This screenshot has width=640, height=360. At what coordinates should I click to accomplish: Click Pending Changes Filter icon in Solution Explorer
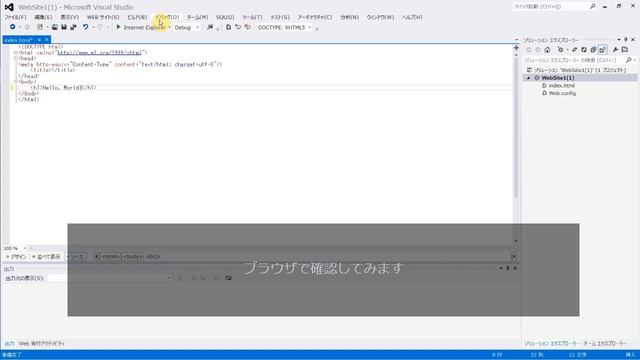click(x=560, y=50)
